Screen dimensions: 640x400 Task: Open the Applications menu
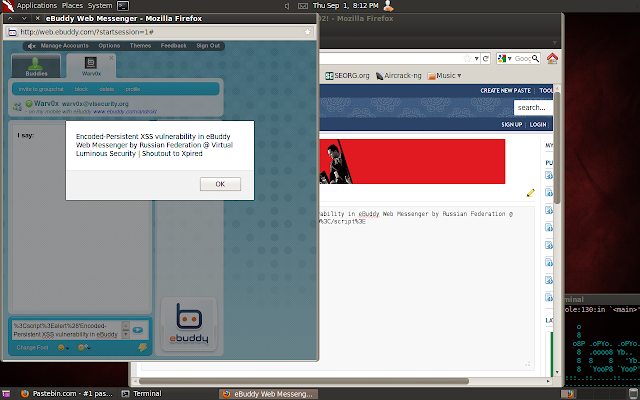coord(37,6)
